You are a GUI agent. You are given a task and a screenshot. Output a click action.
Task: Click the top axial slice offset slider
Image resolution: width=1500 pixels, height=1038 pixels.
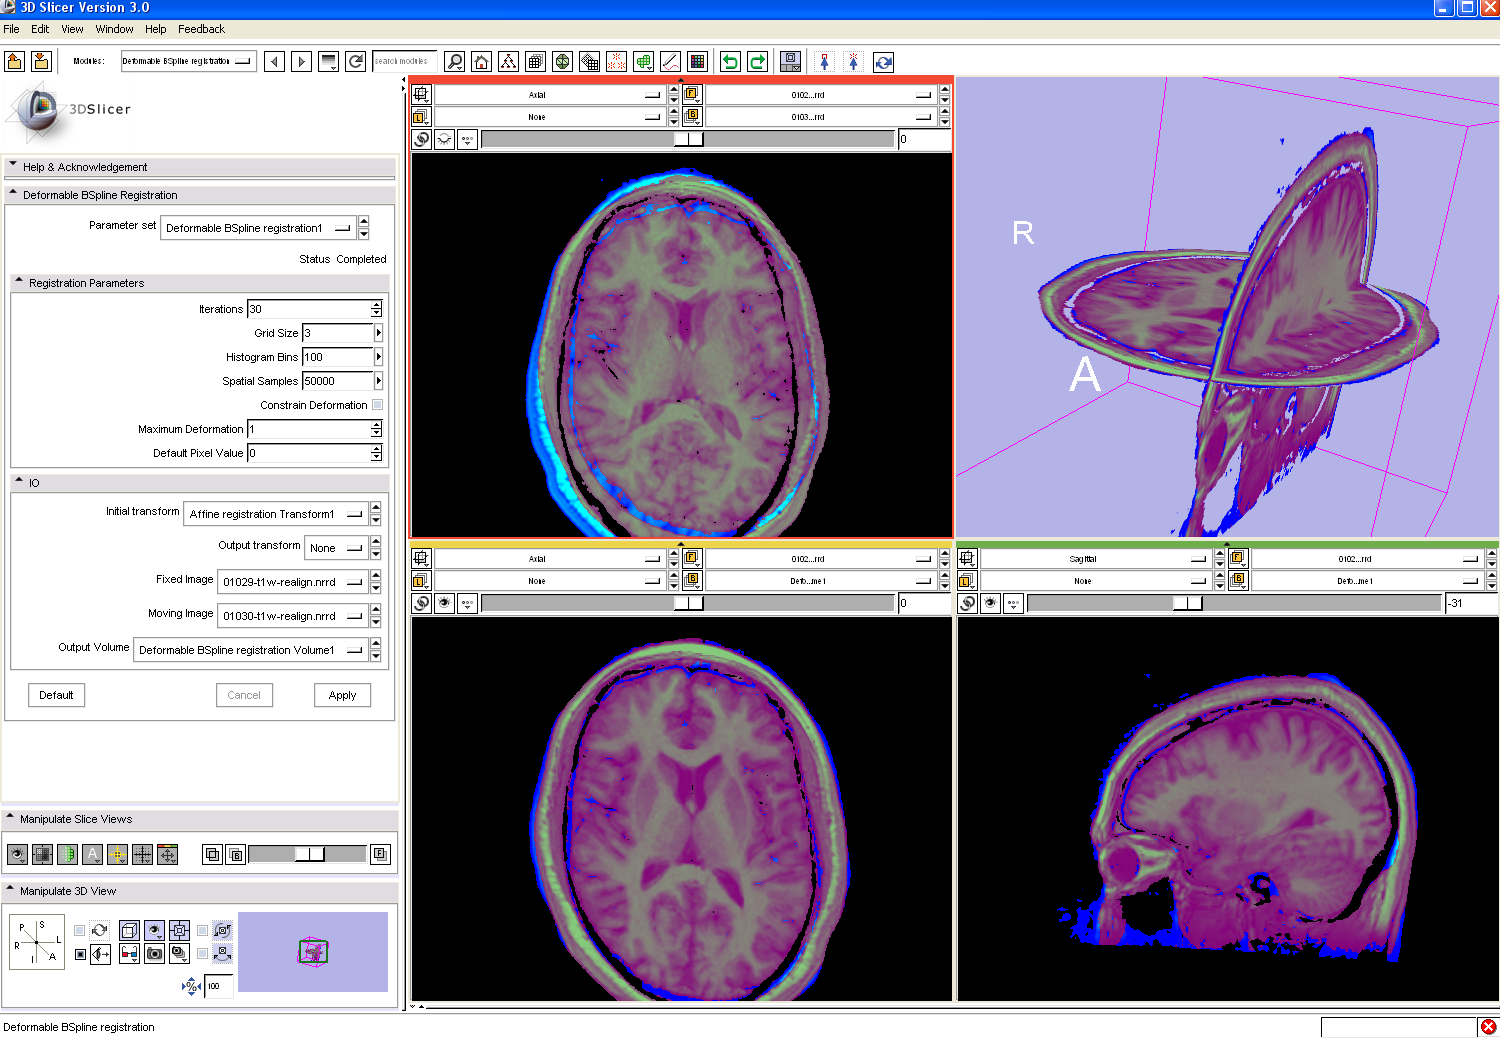[688, 140]
